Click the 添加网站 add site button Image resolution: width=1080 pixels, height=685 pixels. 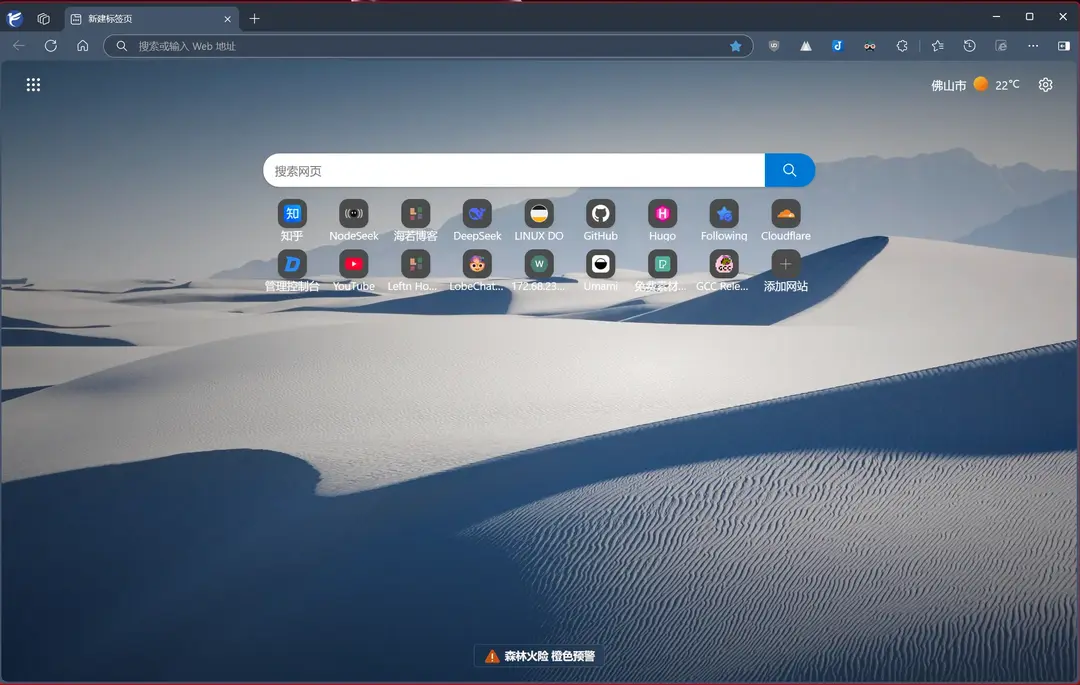(x=785, y=265)
